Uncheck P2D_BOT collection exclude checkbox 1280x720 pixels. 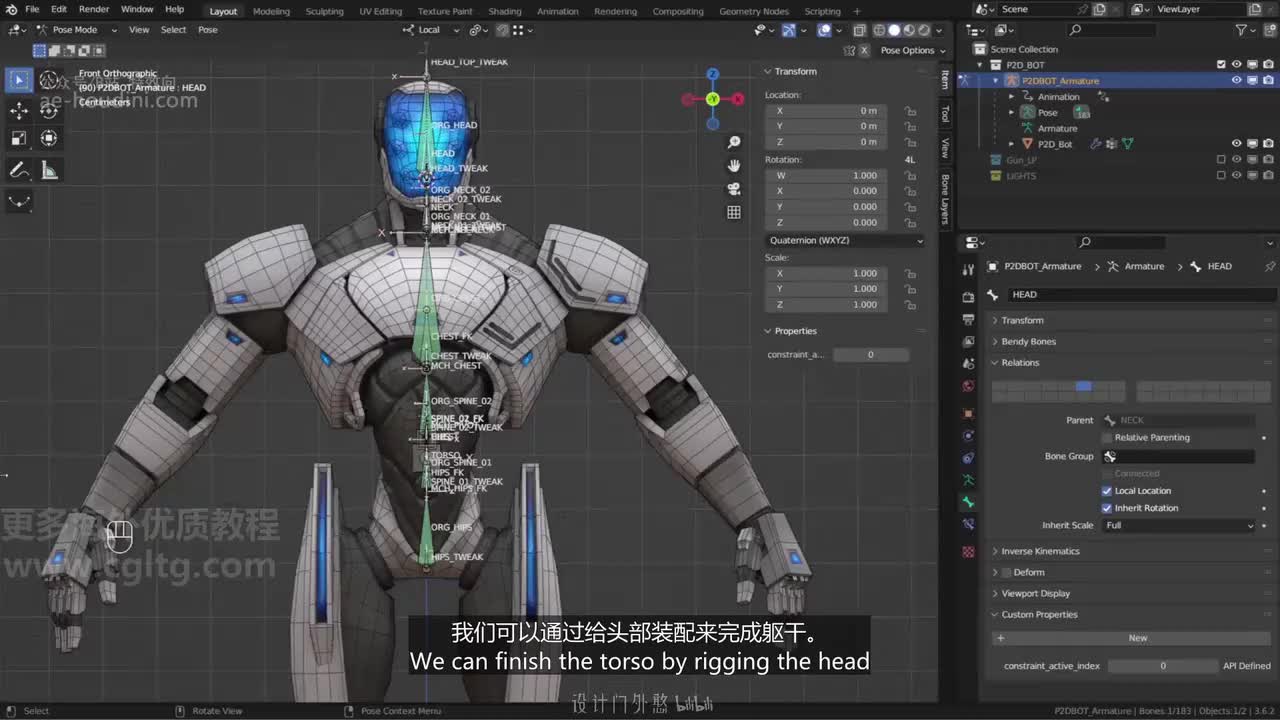point(1221,65)
